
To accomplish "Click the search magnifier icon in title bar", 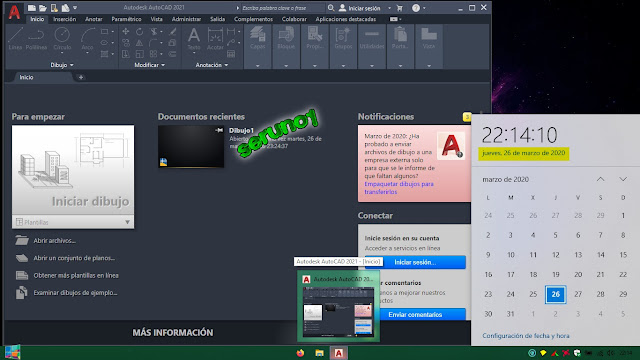I will pyautogui.click(x=331, y=8).
